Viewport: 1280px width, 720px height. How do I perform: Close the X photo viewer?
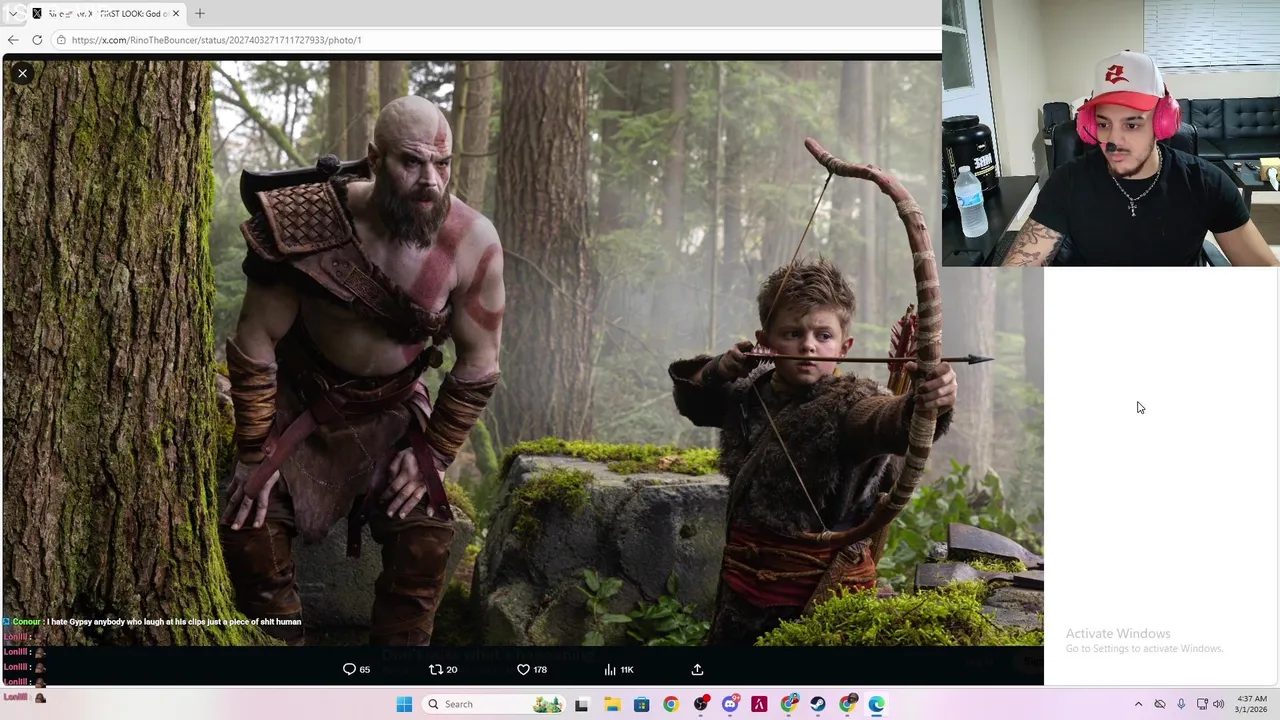pos(22,73)
